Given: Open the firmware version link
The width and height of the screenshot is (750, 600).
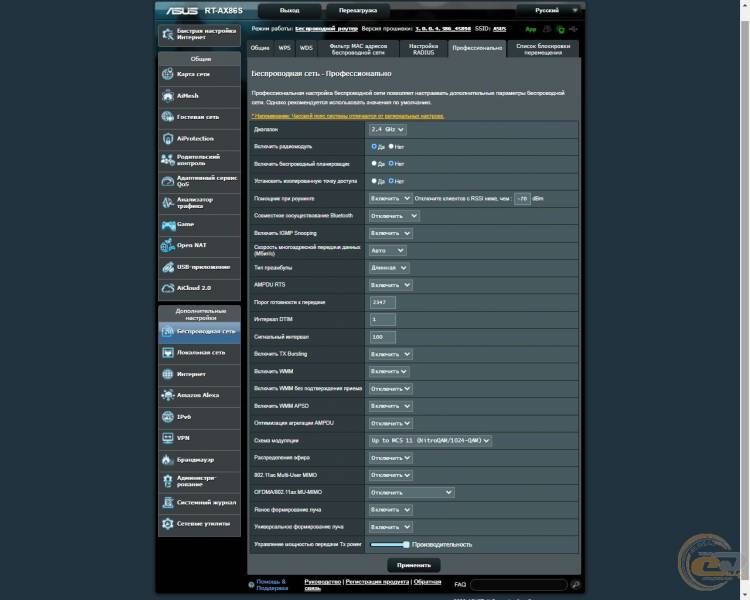Looking at the screenshot, I should [x=443, y=29].
